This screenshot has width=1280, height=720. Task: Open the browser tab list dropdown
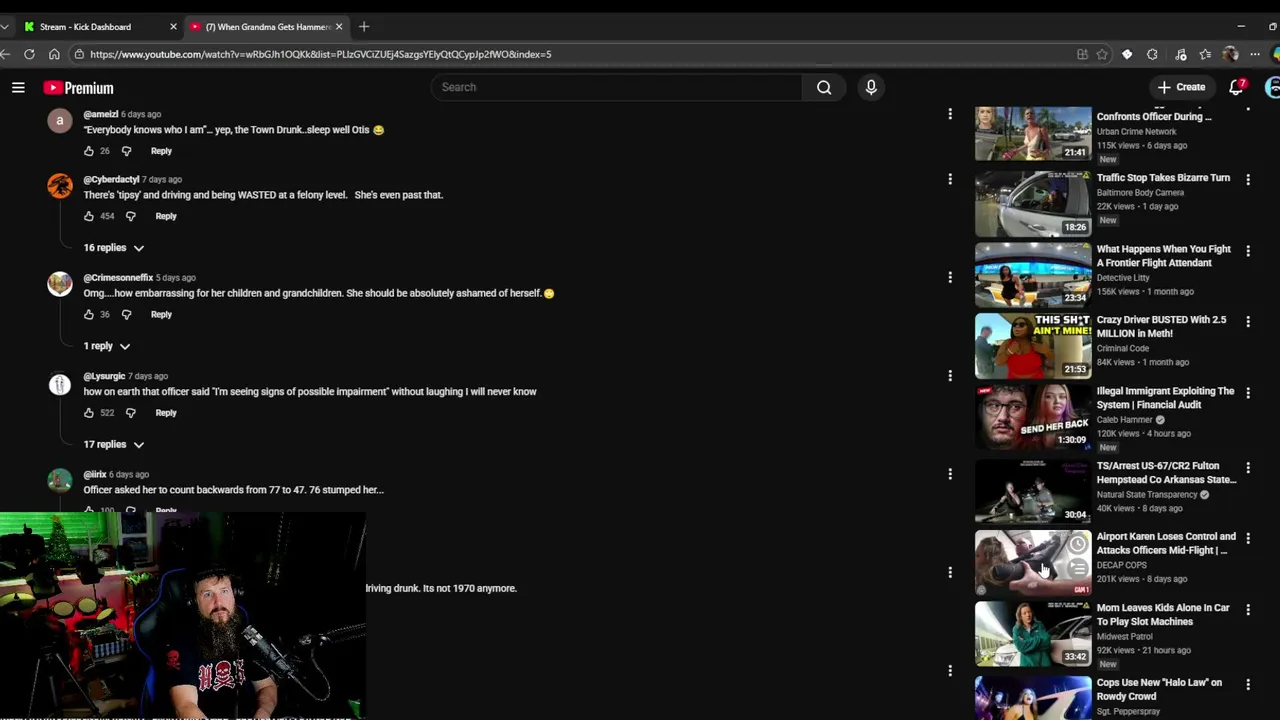[x=5, y=27]
